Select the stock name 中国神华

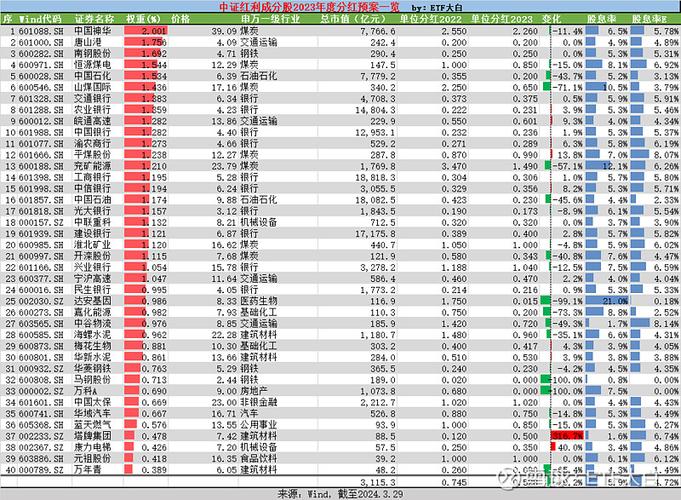[93, 31]
